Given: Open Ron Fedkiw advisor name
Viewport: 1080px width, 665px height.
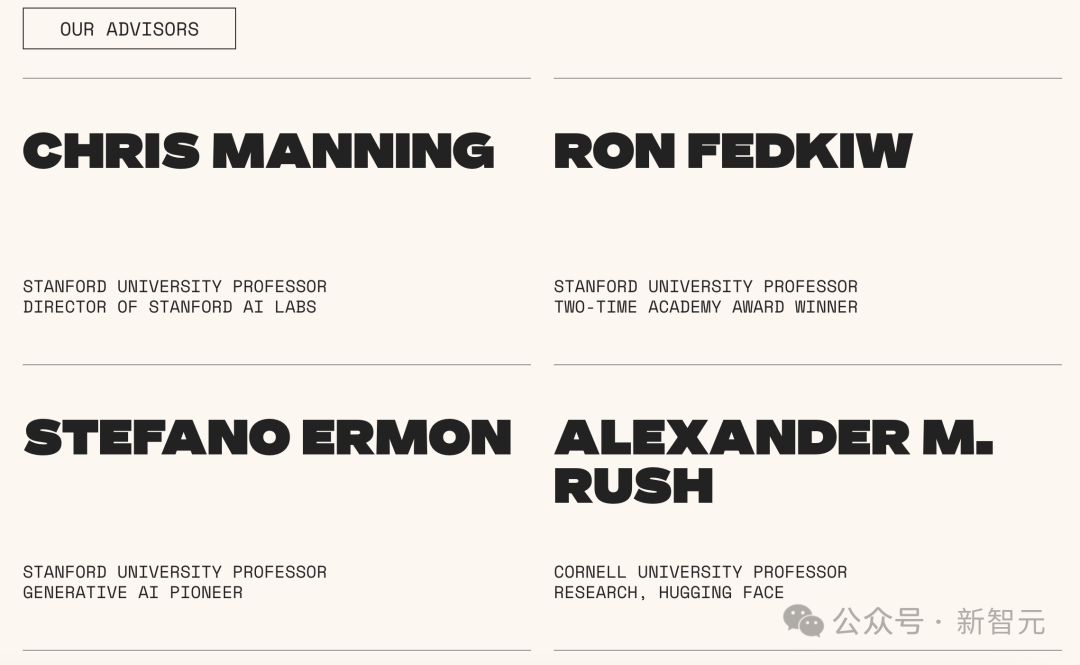Looking at the screenshot, I should [733, 150].
